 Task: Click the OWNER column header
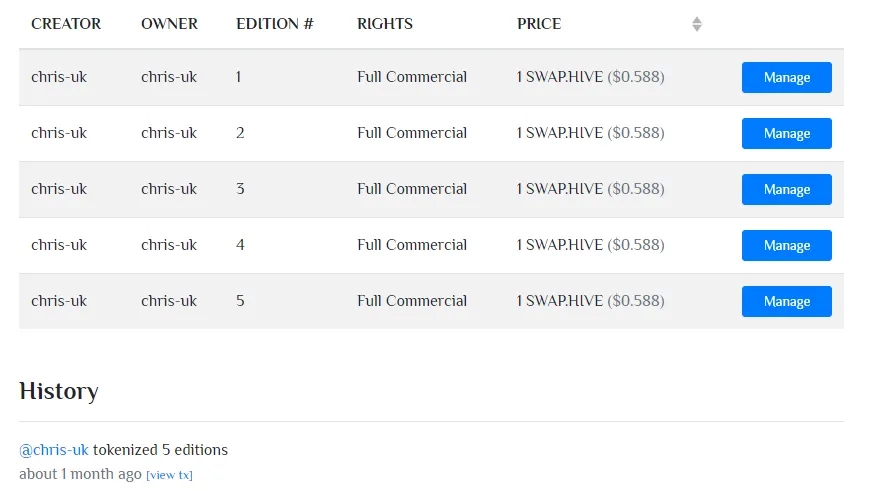(x=169, y=24)
